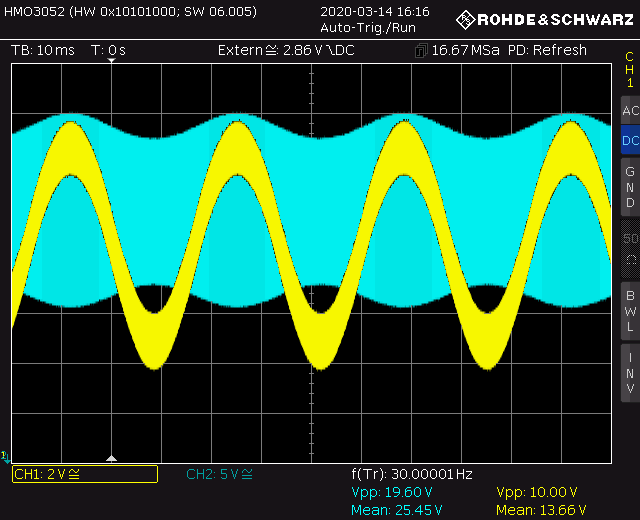Click the trigger position marker at top

tap(112, 62)
